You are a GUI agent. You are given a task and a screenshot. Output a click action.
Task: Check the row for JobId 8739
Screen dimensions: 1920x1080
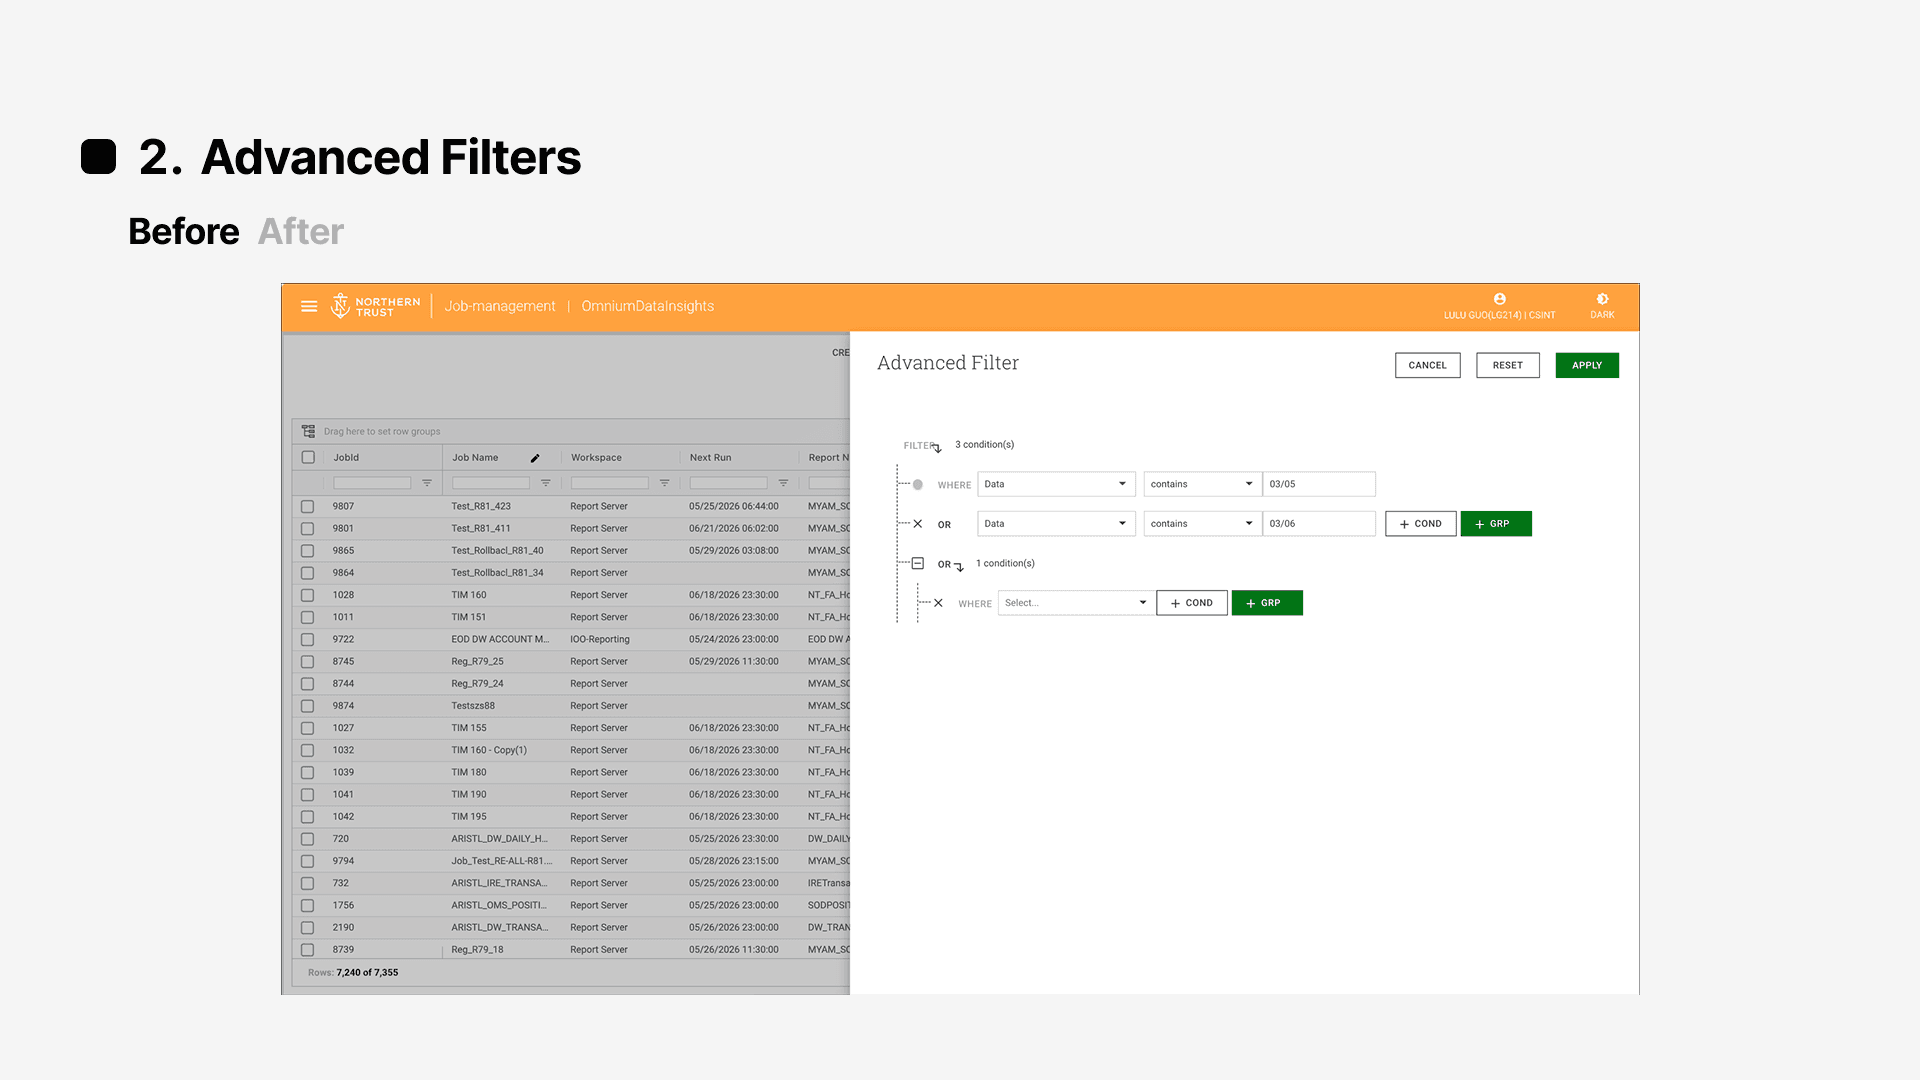(308, 950)
